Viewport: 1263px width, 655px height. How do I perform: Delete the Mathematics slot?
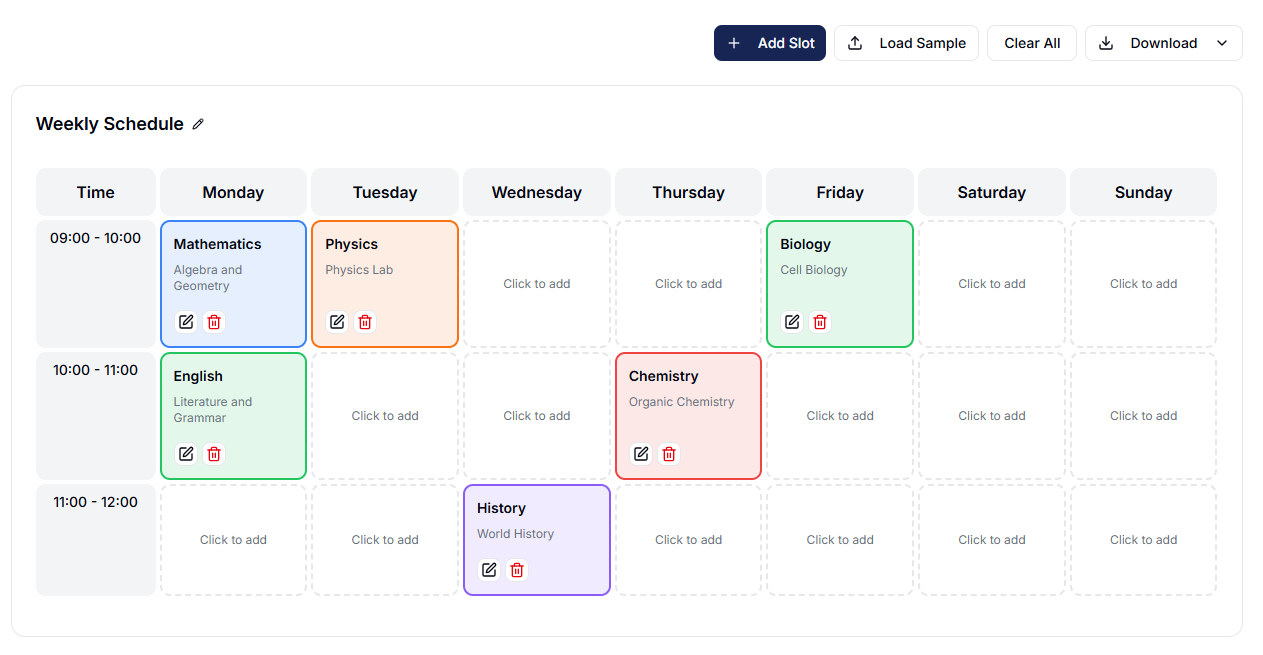coord(214,322)
